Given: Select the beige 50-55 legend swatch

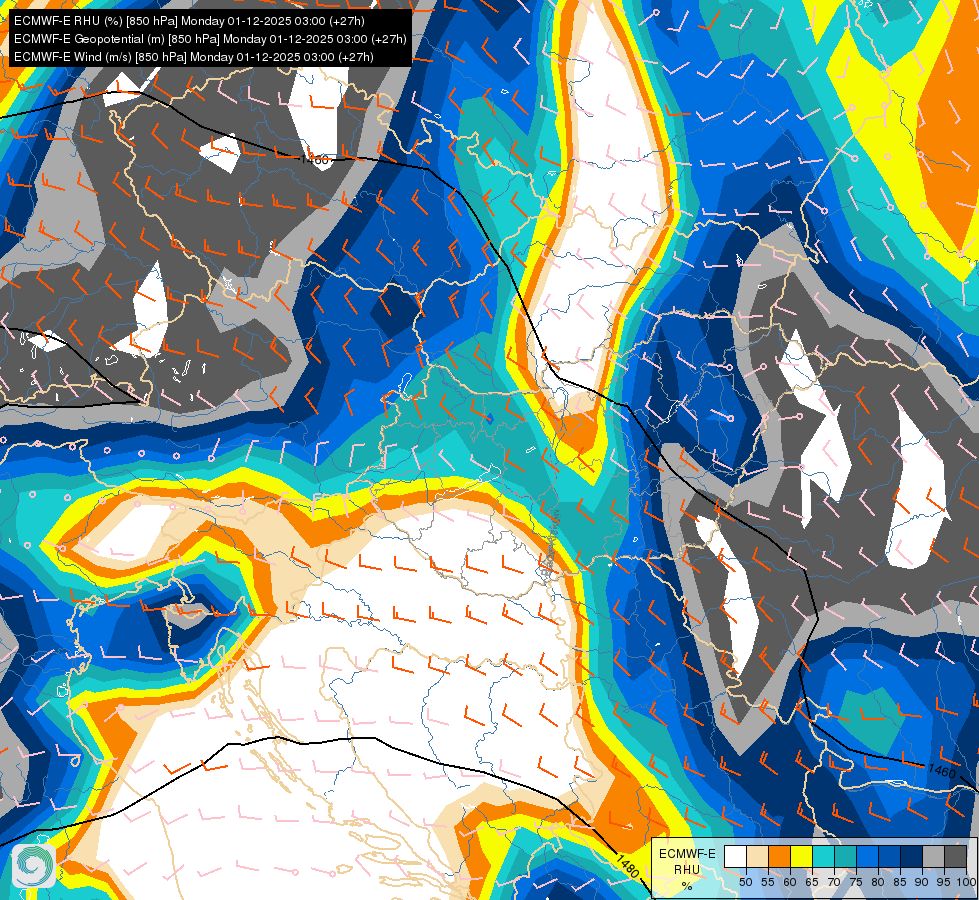Looking at the screenshot, I should coord(757,856).
